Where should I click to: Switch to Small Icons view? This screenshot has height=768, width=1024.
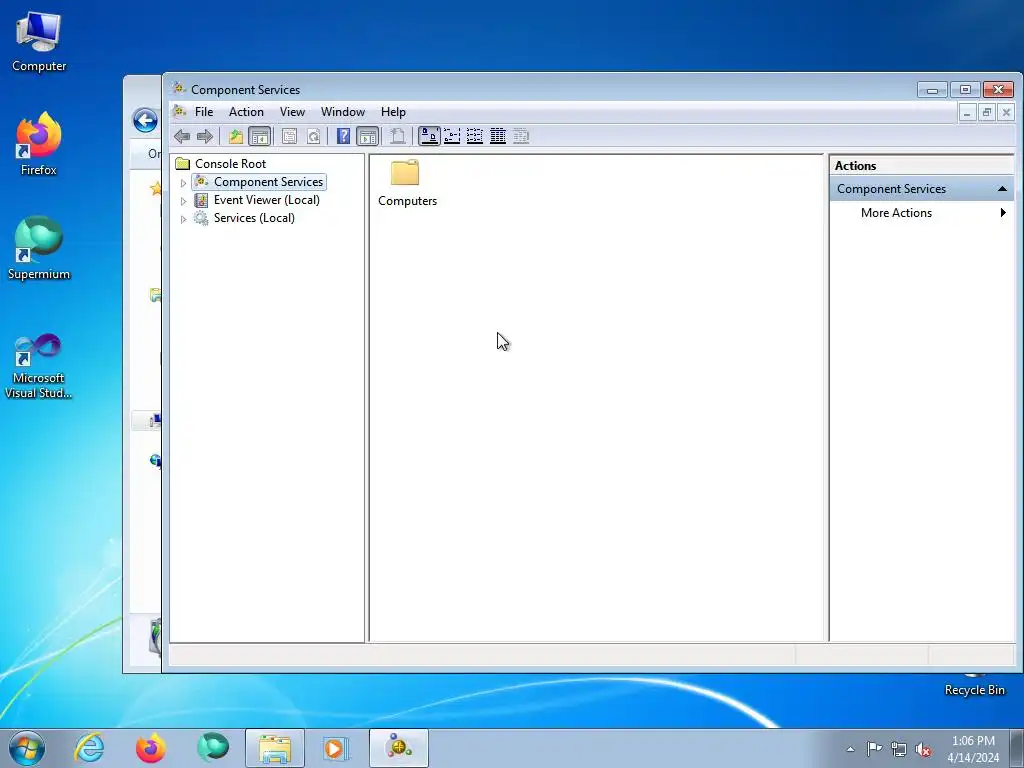(x=452, y=136)
